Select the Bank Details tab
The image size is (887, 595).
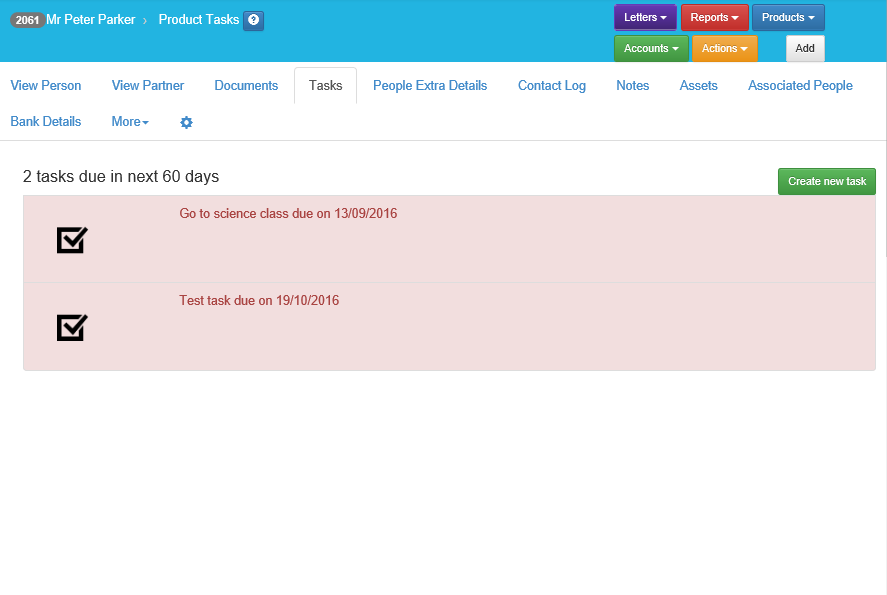click(x=46, y=122)
